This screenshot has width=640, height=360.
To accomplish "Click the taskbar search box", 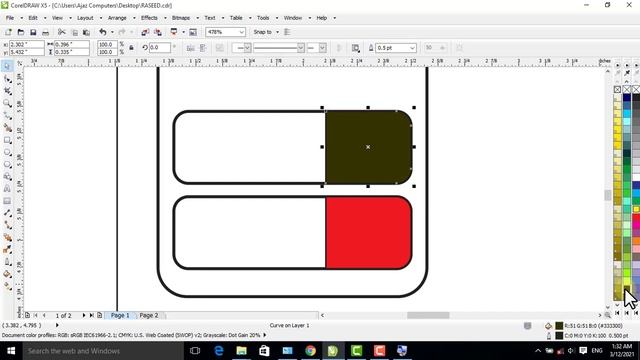I will pyautogui.click(x=102, y=351).
